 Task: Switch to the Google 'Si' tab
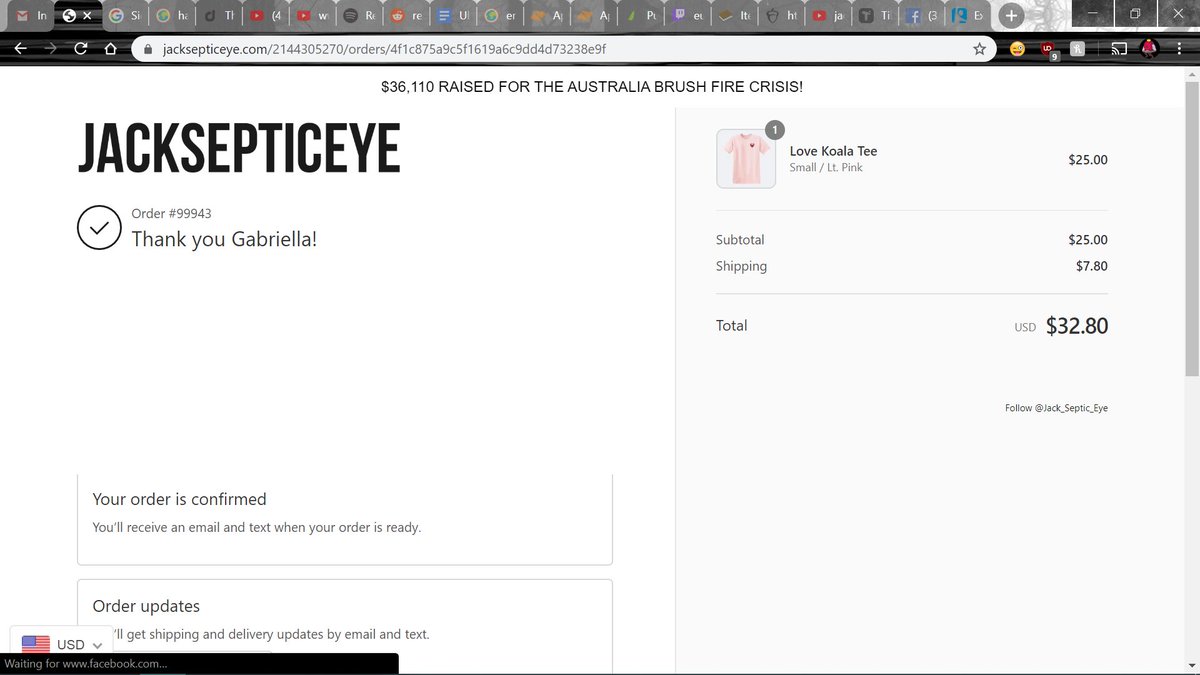click(126, 16)
